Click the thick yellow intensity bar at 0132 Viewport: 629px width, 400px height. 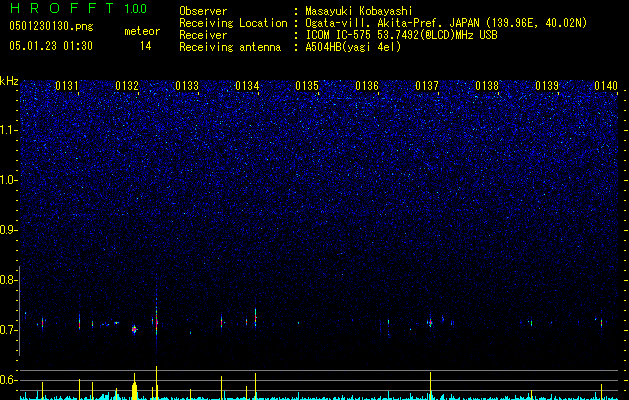coord(134,387)
